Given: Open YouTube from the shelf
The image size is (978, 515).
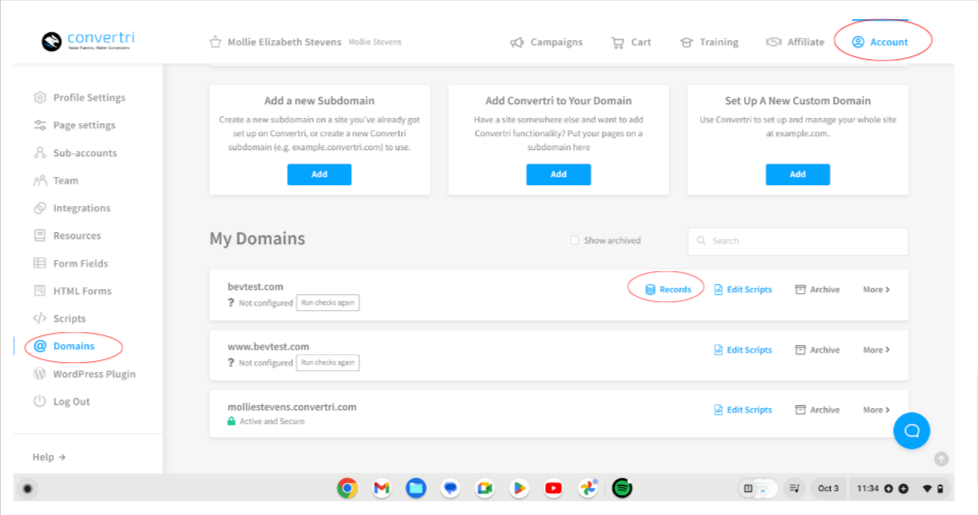Looking at the screenshot, I should [x=553, y=488].
